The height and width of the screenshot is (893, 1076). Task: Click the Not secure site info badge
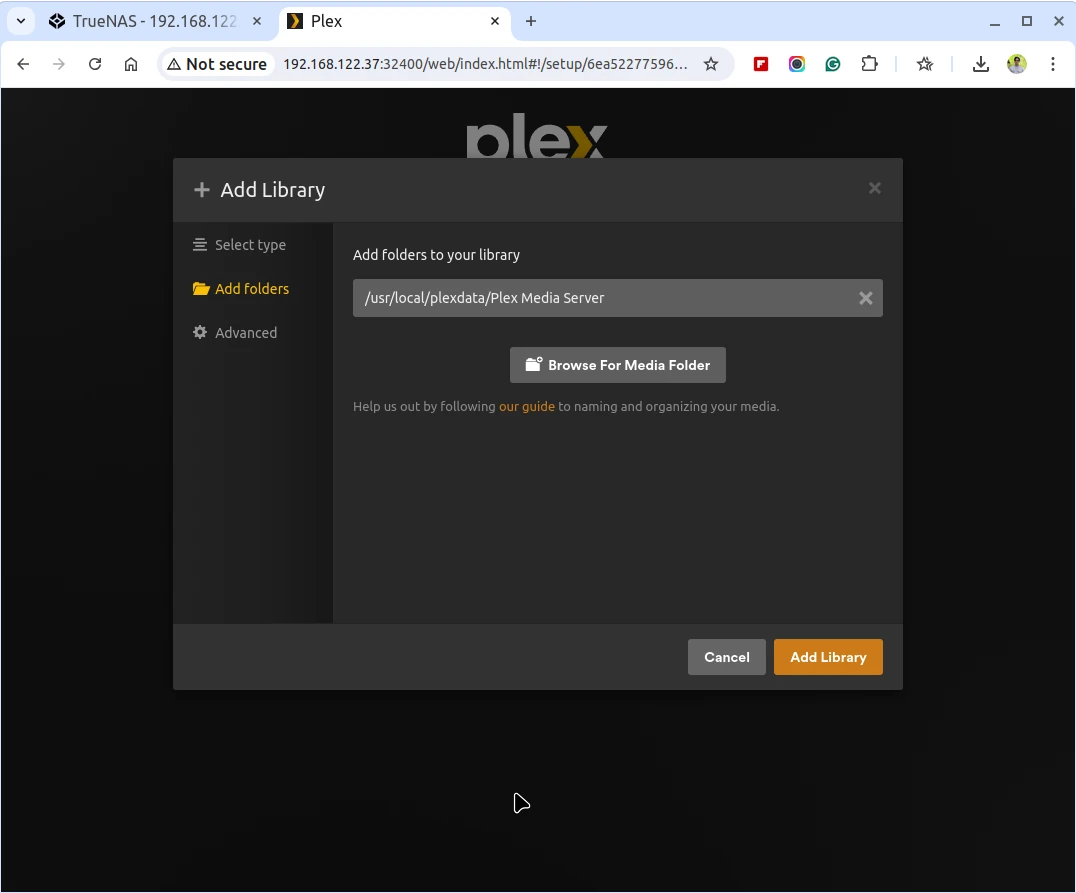217,64
